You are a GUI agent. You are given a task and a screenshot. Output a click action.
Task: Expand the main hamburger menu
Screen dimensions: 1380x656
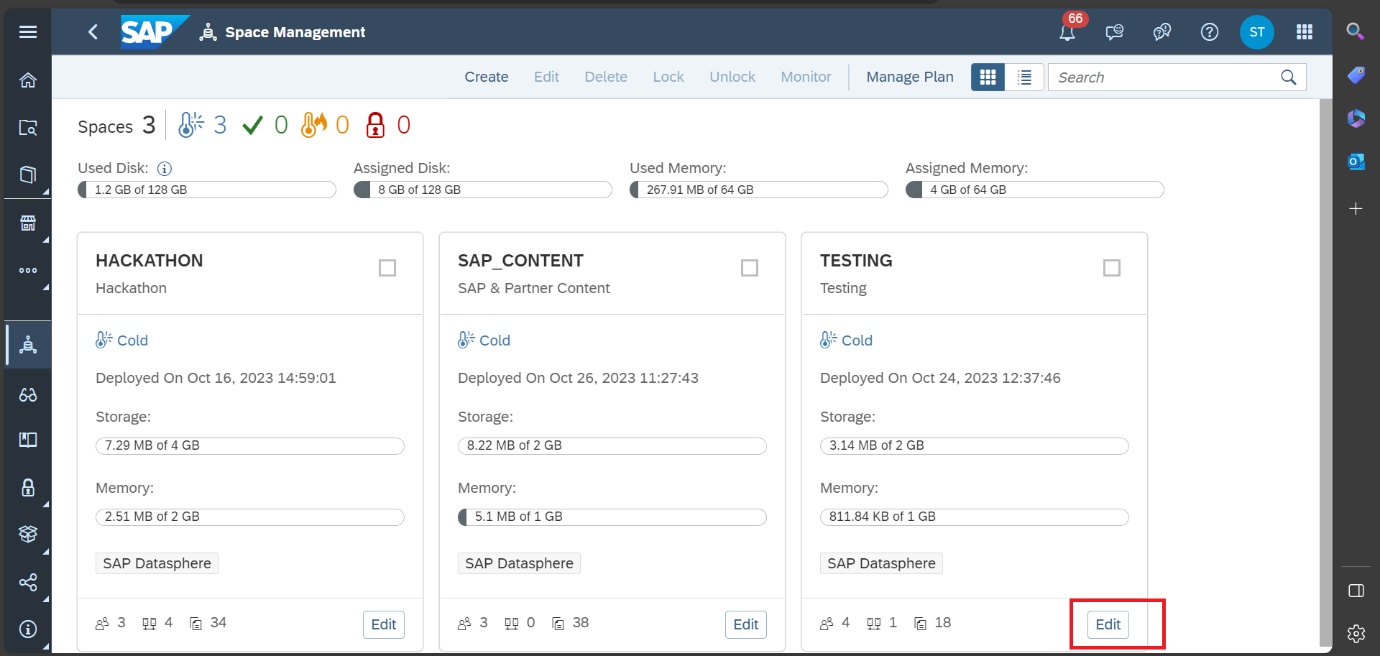pos(28,32)
